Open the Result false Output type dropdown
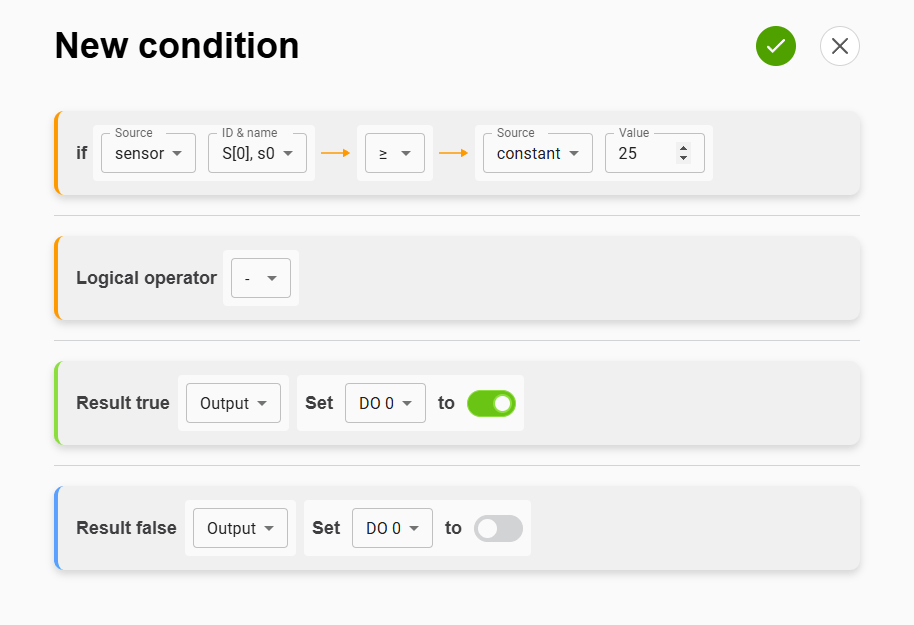This screenshot has width=914, height=625. click(240, 528)
